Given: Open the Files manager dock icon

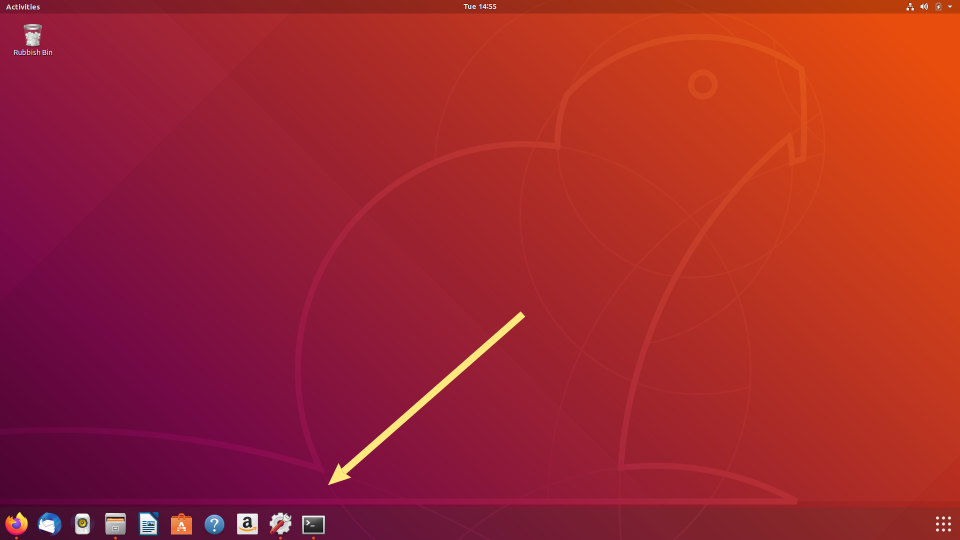Looking at the screenshot, I should pos(115,524).
